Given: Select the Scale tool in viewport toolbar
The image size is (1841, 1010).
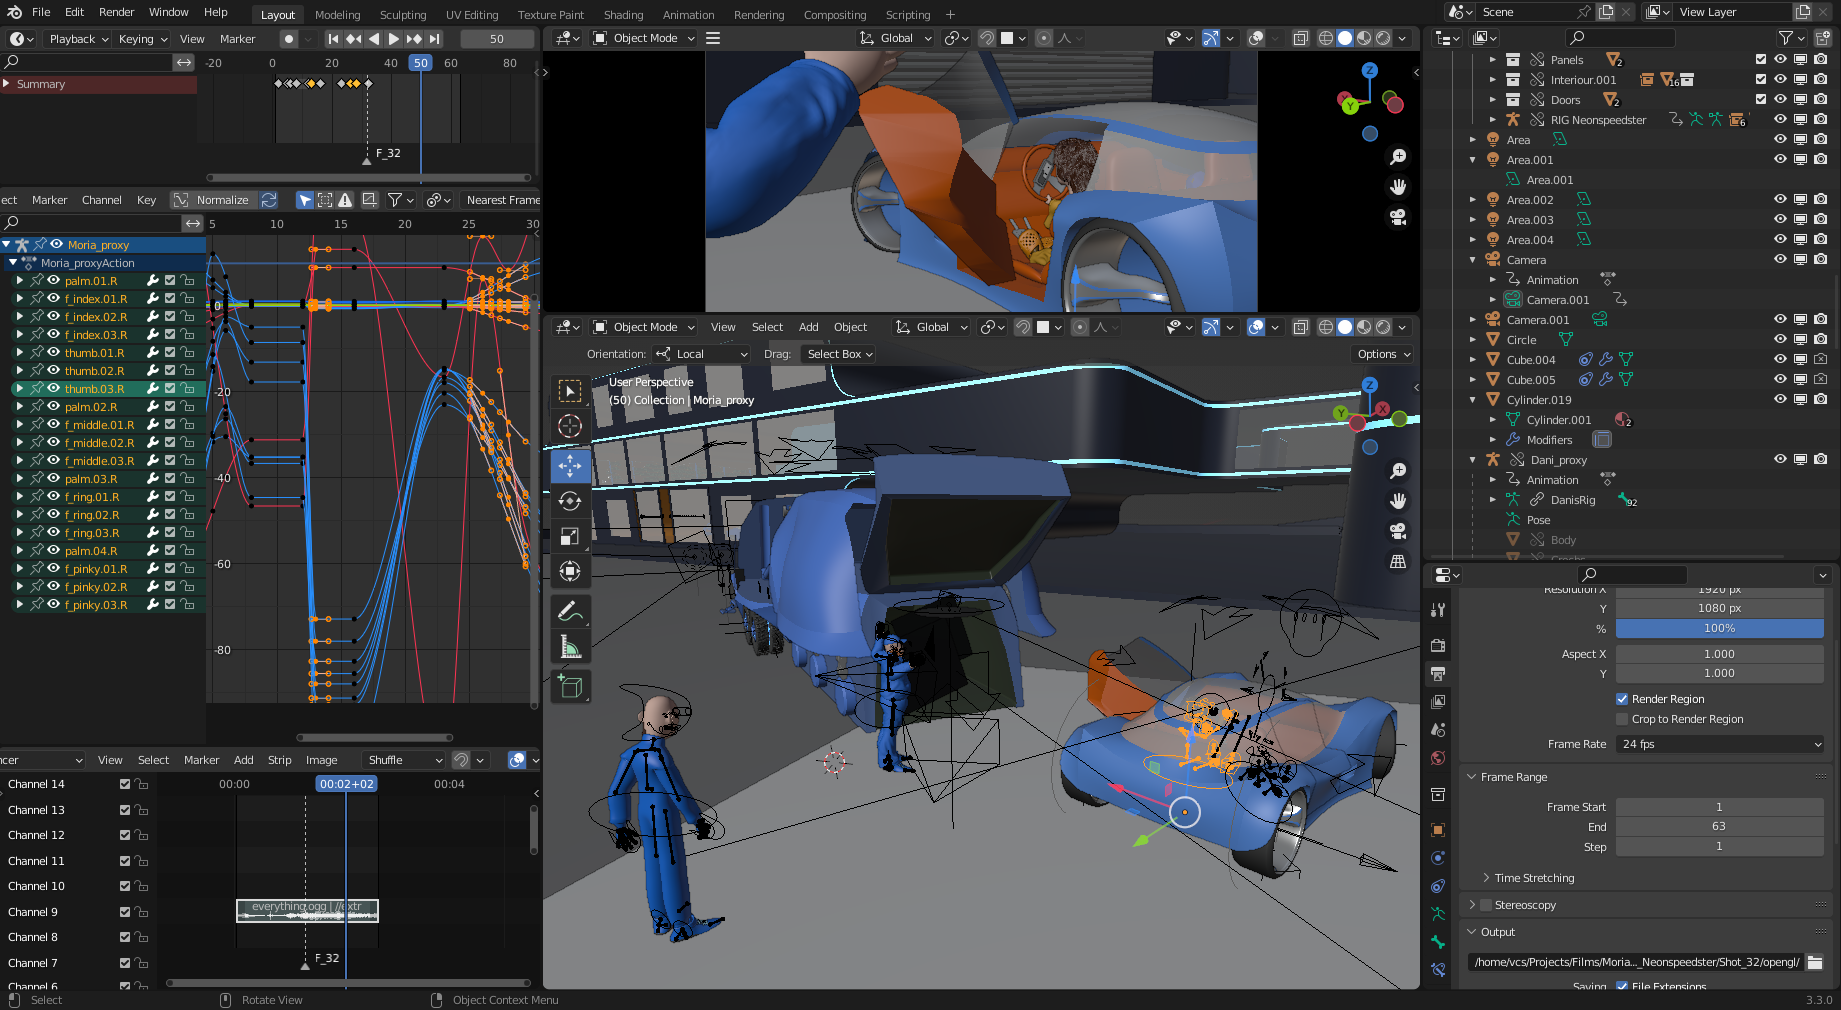Looking at the screenshot, I should [x=570, y=537].
